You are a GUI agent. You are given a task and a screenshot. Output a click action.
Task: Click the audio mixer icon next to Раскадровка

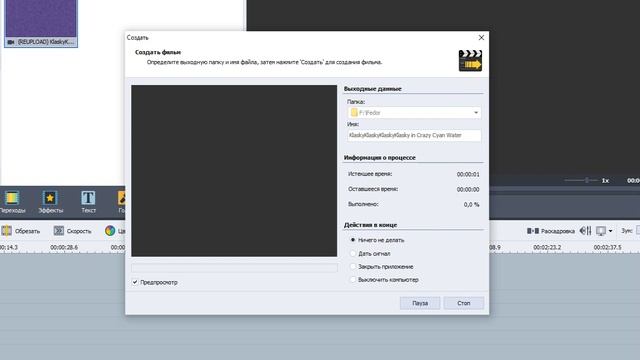click(x=585, y=231)
